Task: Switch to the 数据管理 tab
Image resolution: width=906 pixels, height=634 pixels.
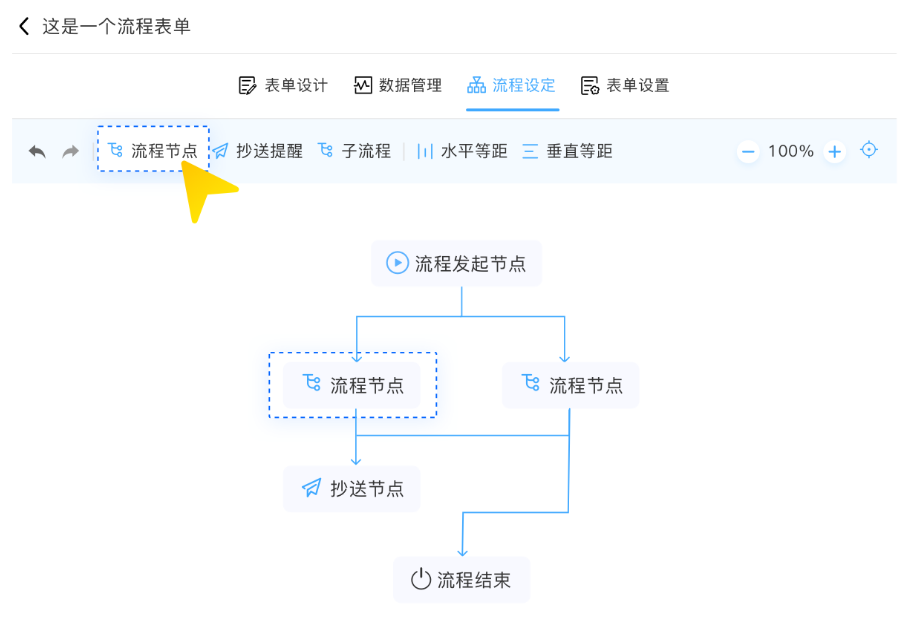Action: click(398, 85)
